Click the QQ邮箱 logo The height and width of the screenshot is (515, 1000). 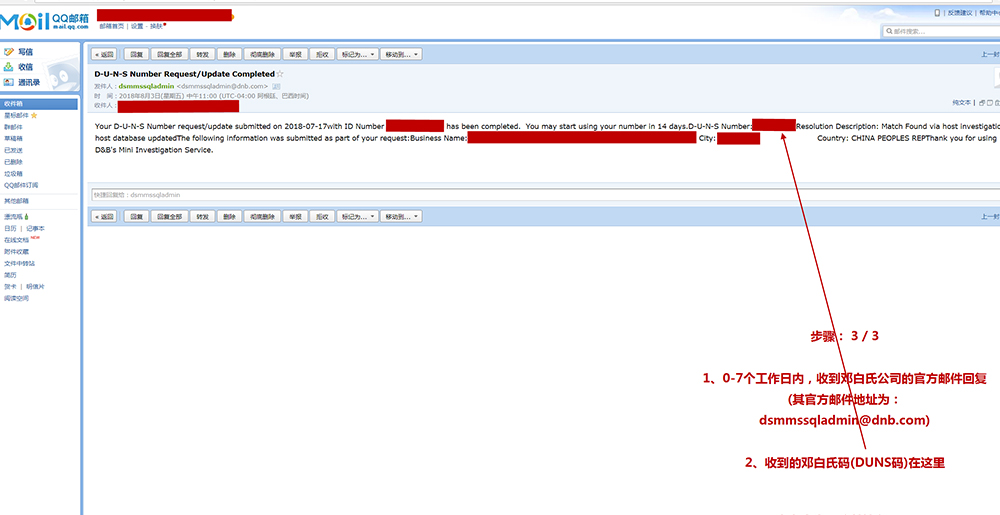(x=46, y=21)
